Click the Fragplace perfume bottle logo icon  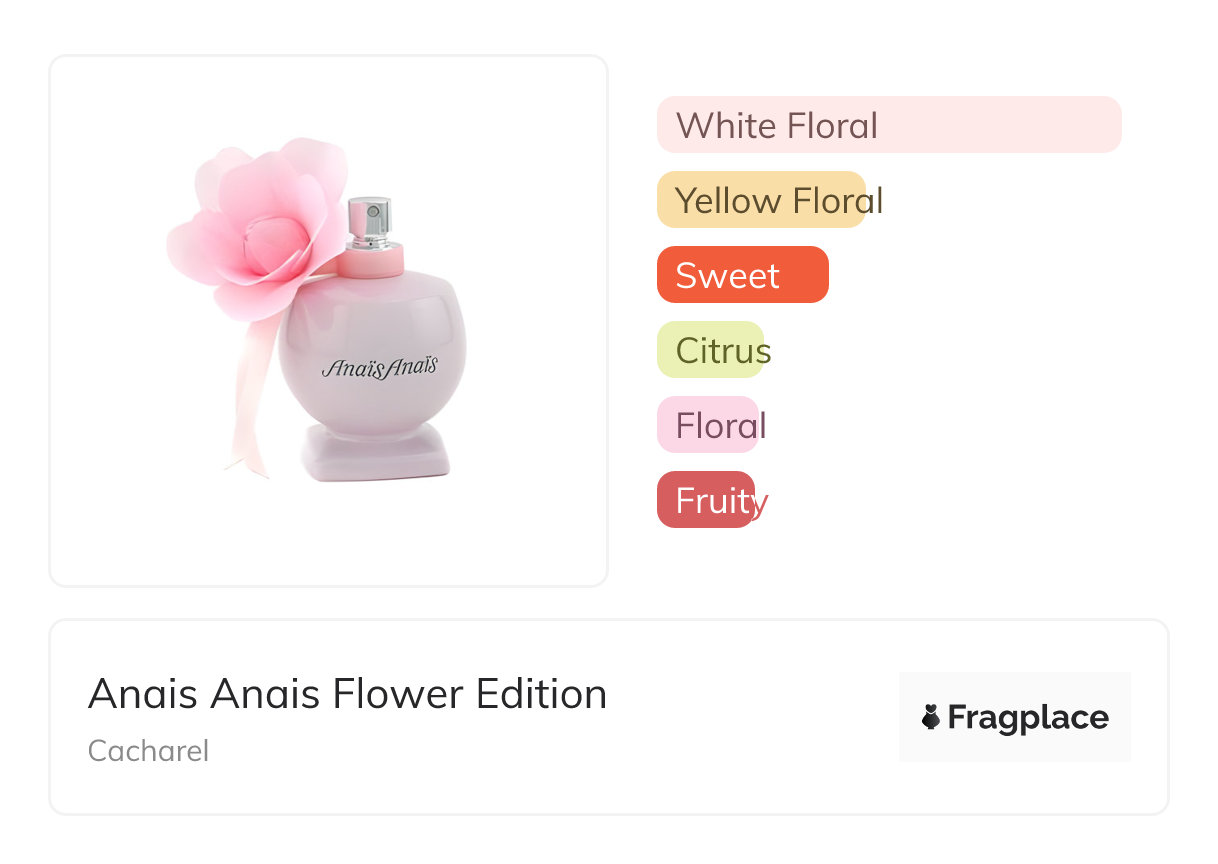pyautogui.click(x=931, y=717)
